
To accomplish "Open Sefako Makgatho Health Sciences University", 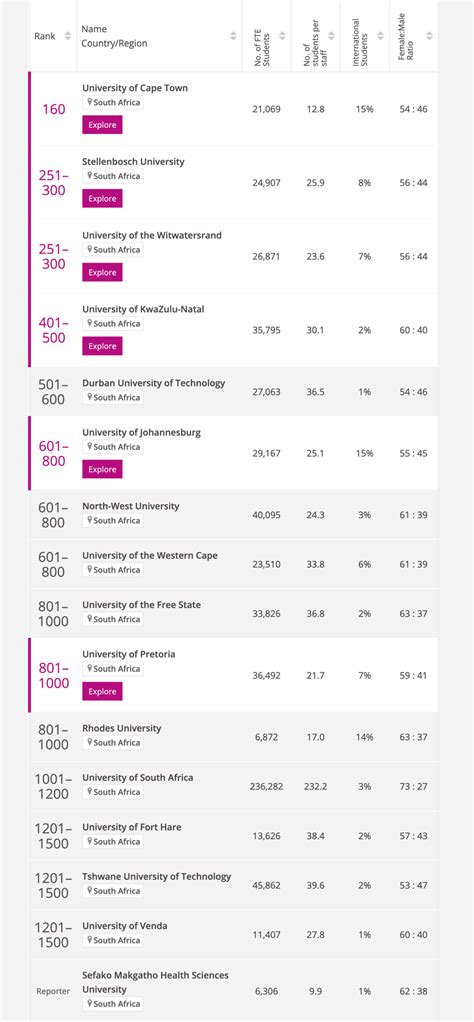I will pos(156,982).
